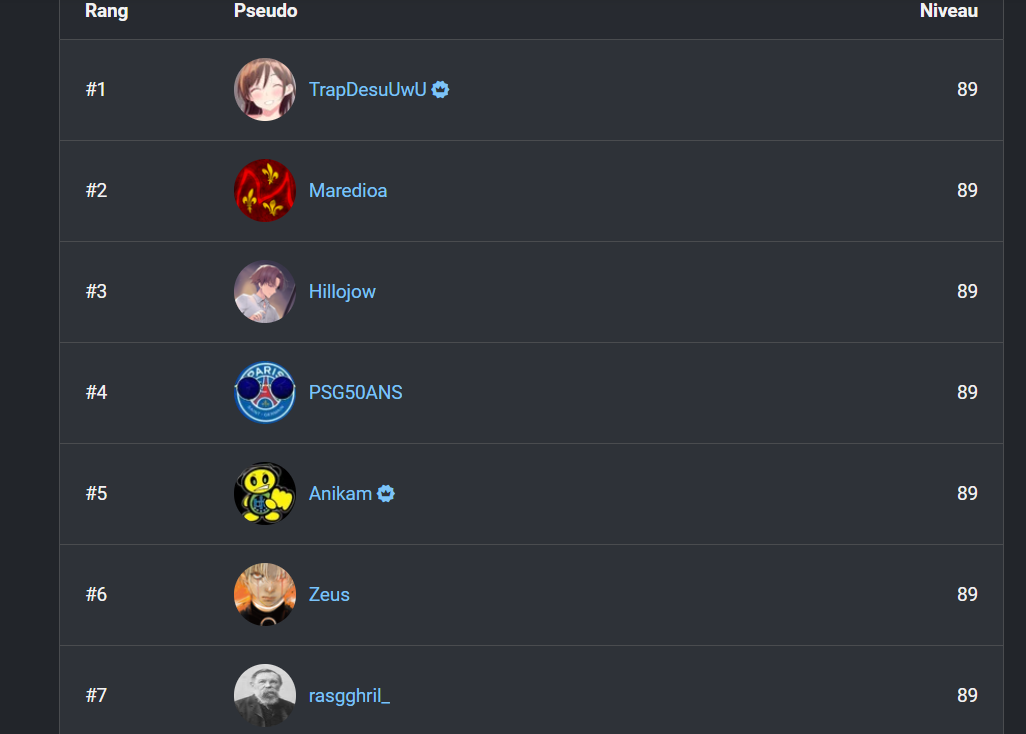The height and width of the screenshot is (734, 1026).
Task: Open TrapDesuUwU's anime girl avatar
Action: [265, 90]
